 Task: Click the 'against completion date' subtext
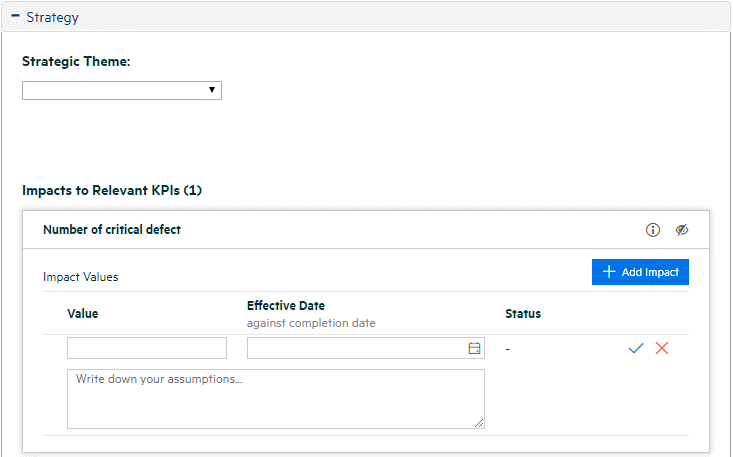pyautogui.click(x=311, y=323)
